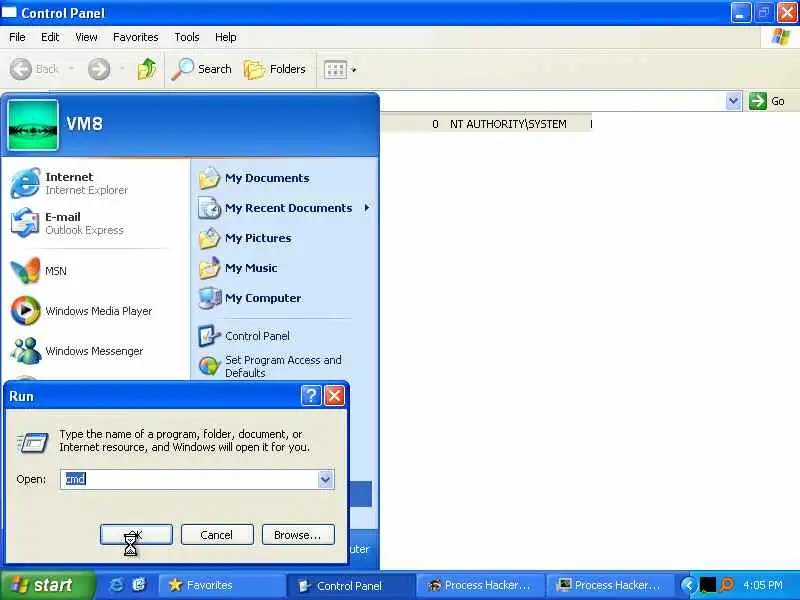Toggle the Folders pane button
Image resolution: width=800 pixels, height=600 pixels.
pyautogui.click(x=275, y=69)
